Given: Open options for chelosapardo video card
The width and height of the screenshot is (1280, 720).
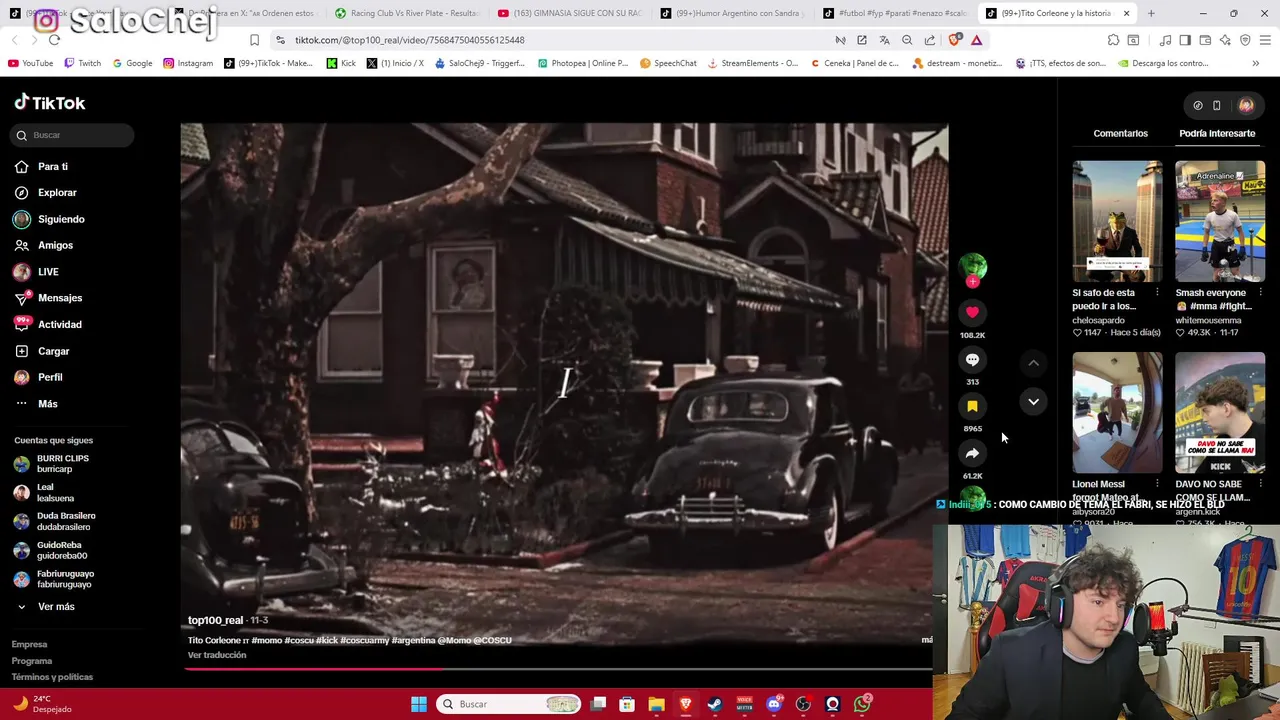Looking at the screenshot, I should [x=1157, y=293].
